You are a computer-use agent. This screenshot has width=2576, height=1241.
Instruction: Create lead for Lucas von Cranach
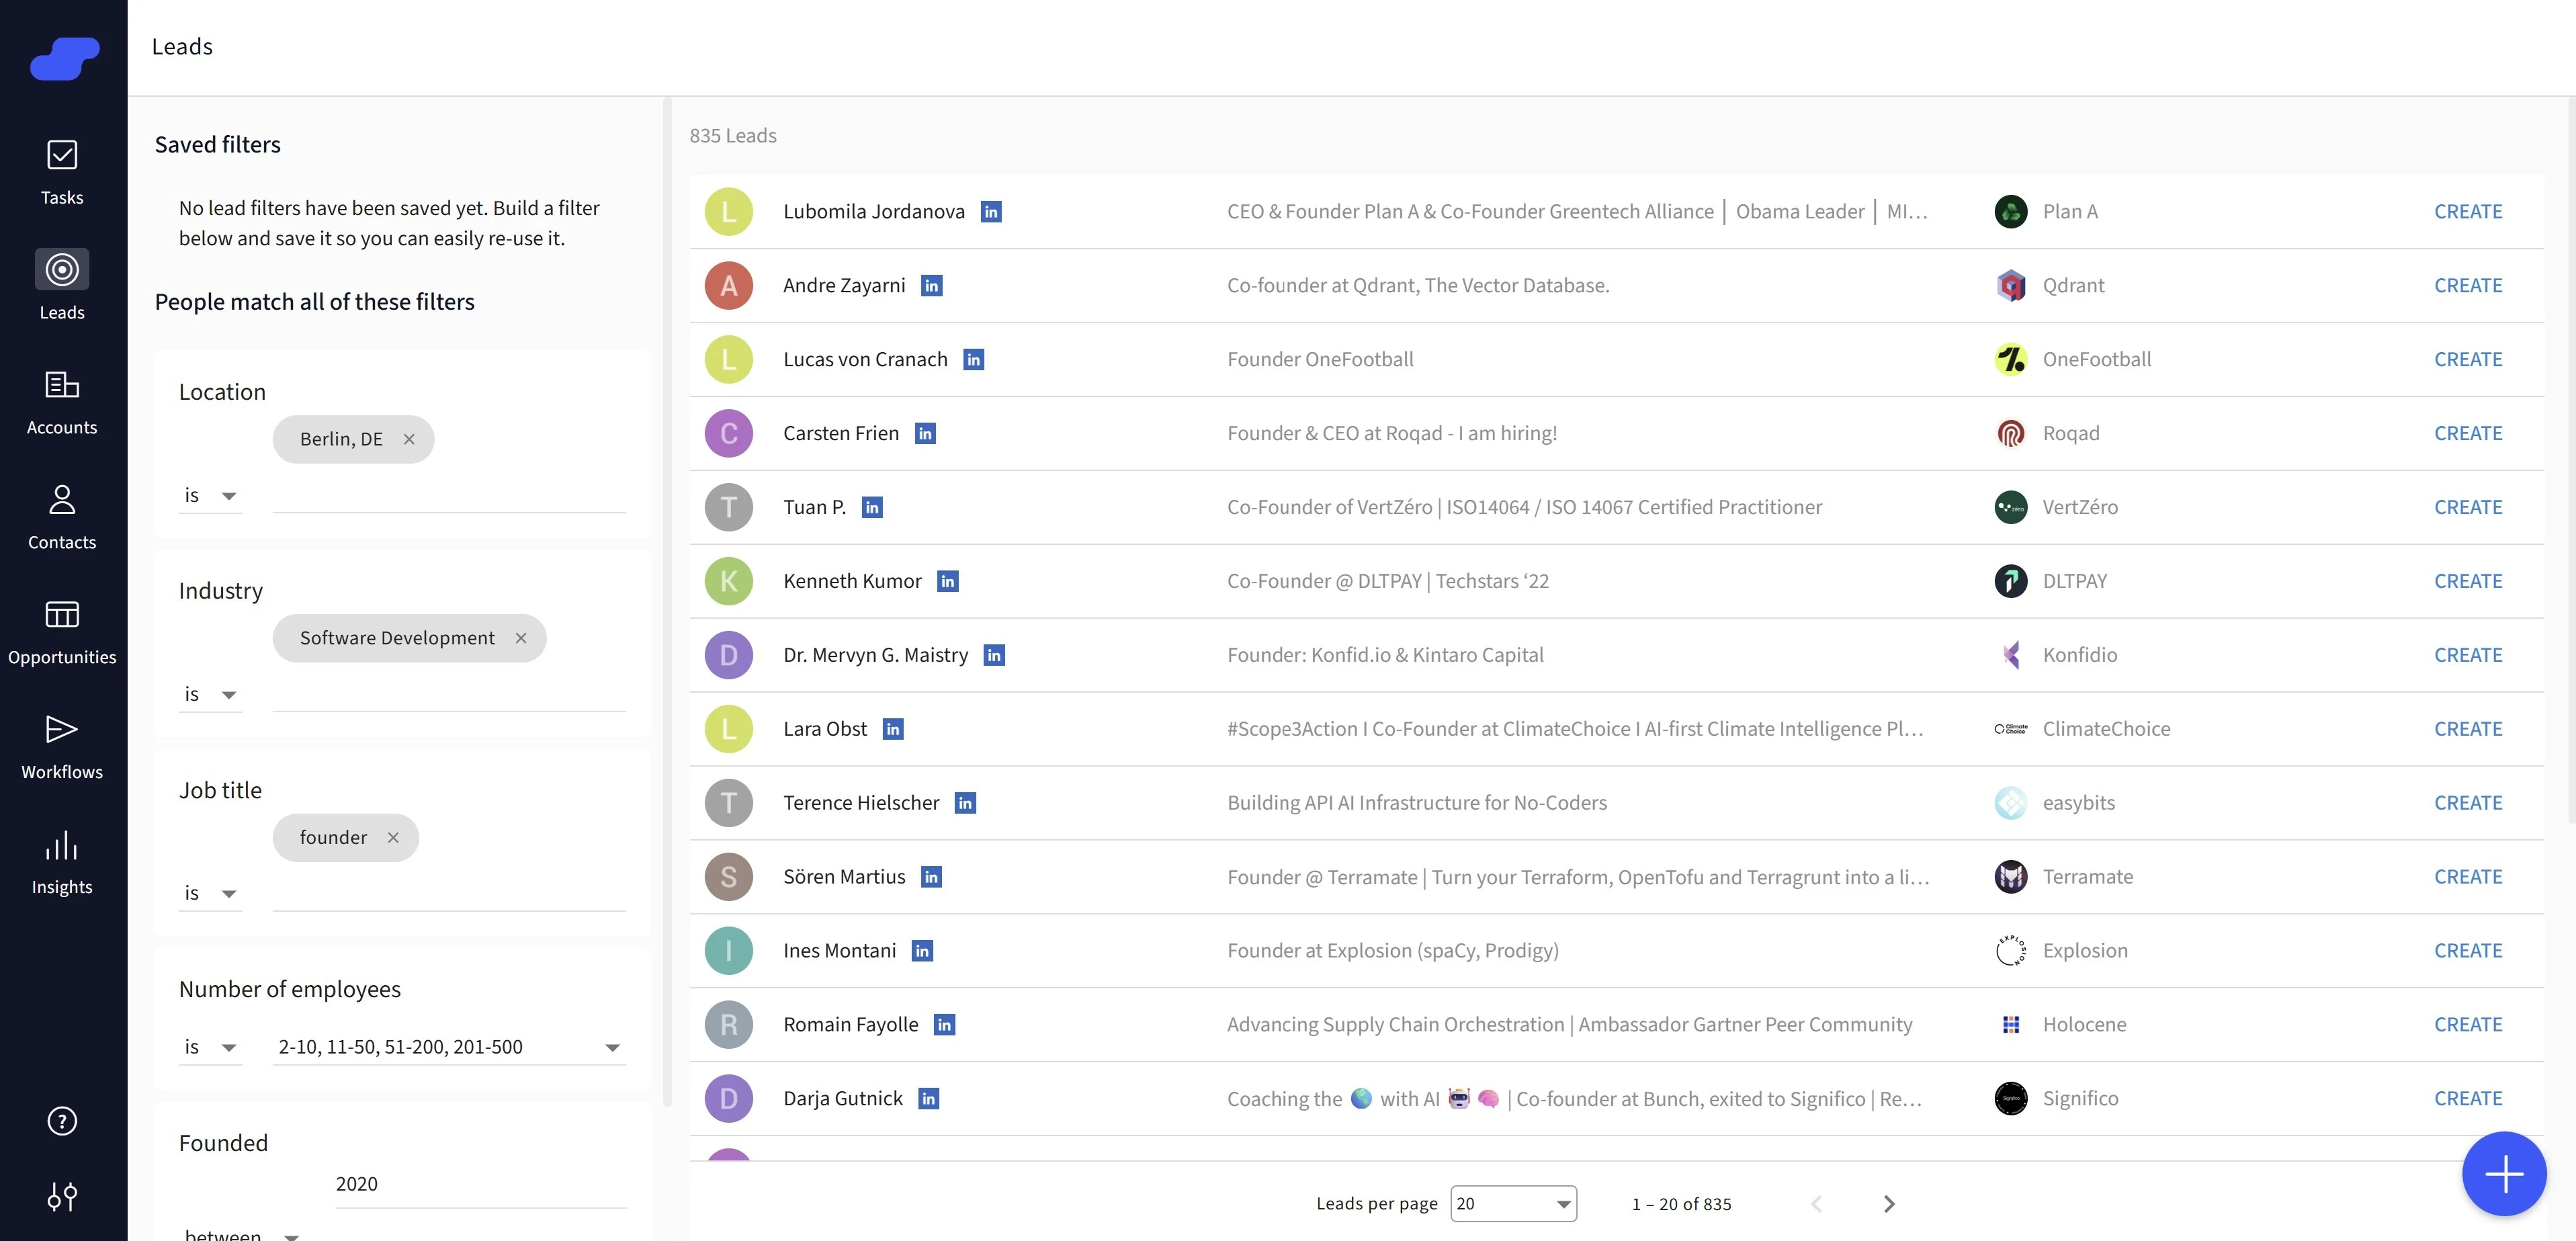coord(2468,360)
